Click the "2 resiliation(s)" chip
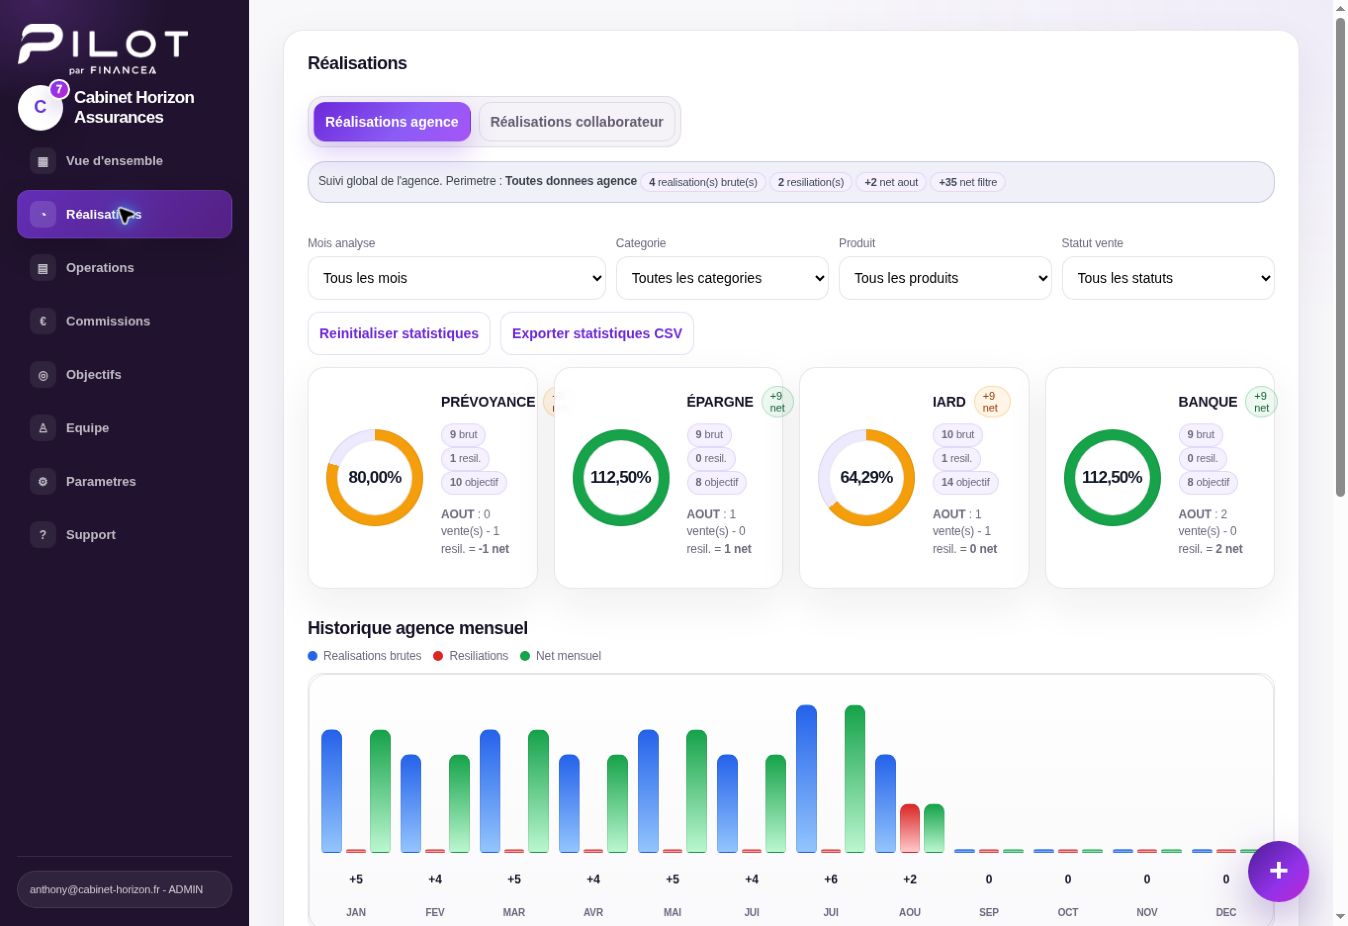This screenshot has width=1348, height=926. 811,182
